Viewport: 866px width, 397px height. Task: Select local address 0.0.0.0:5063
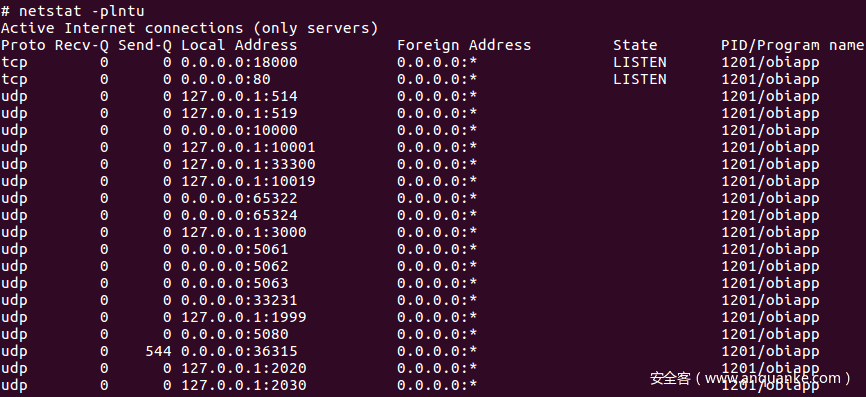[235, 283]
